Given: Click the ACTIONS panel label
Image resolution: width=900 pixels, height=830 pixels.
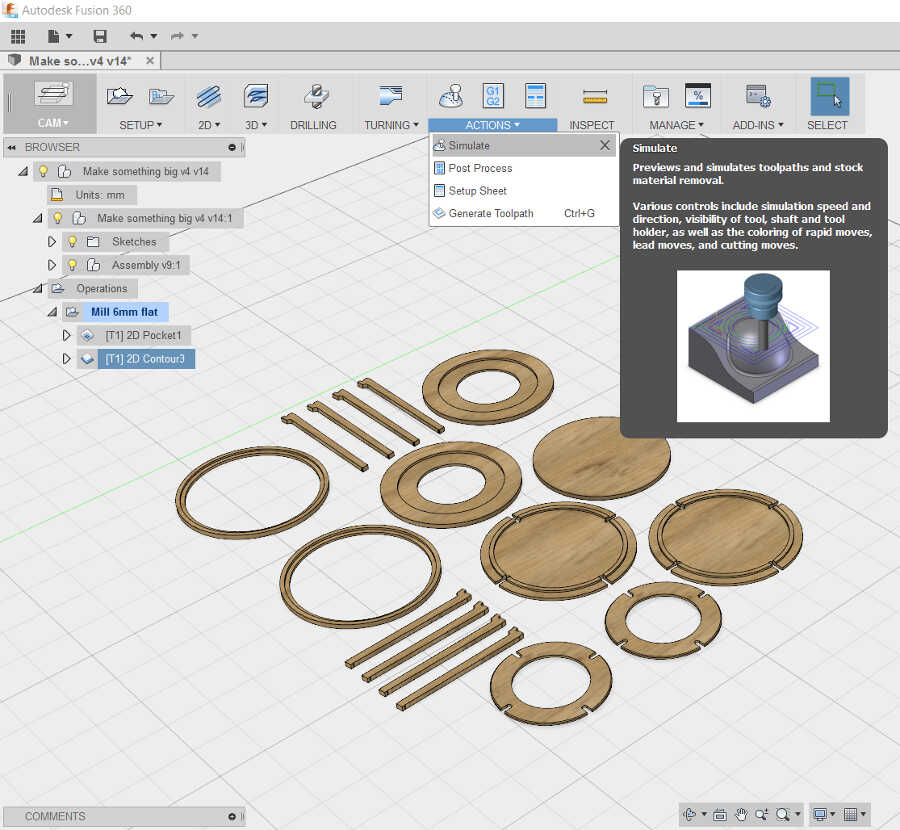Looking at the screenshot, I should [492, 125].
